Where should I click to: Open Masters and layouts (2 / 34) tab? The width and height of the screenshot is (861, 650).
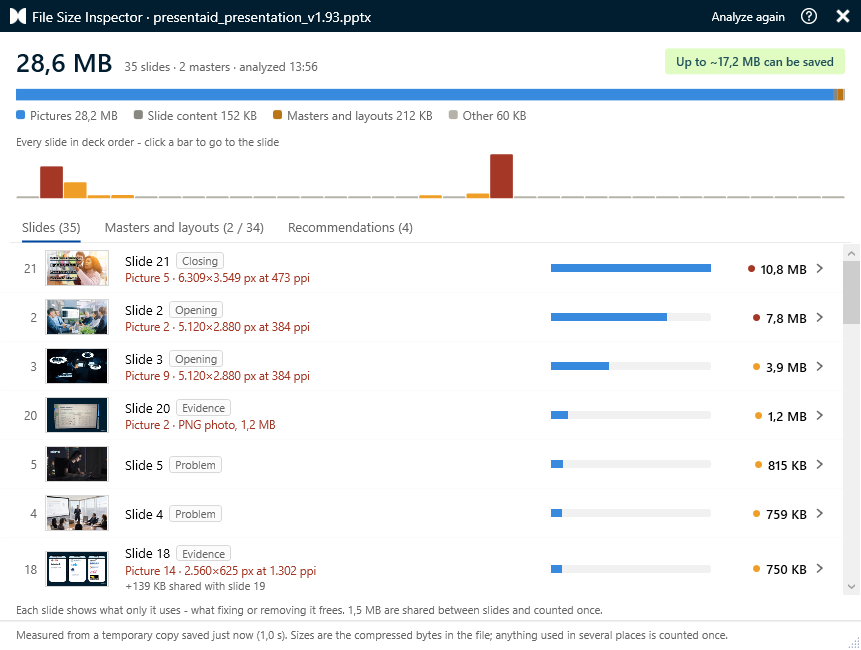pos(184,228)
